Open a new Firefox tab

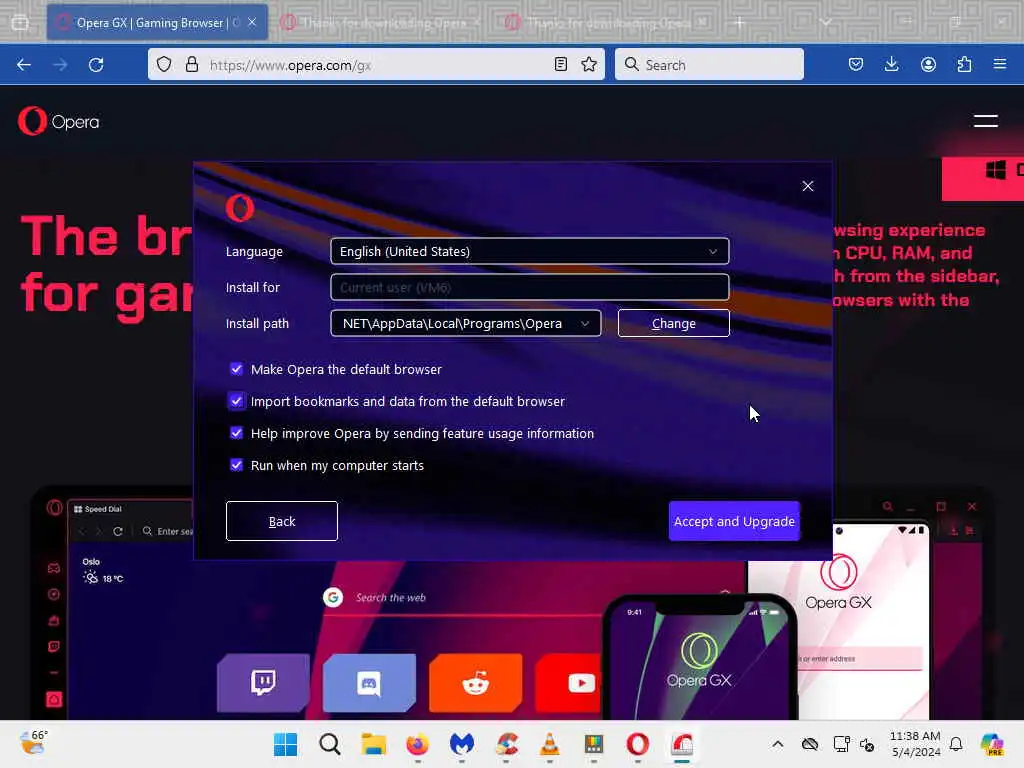click(739, 22)
